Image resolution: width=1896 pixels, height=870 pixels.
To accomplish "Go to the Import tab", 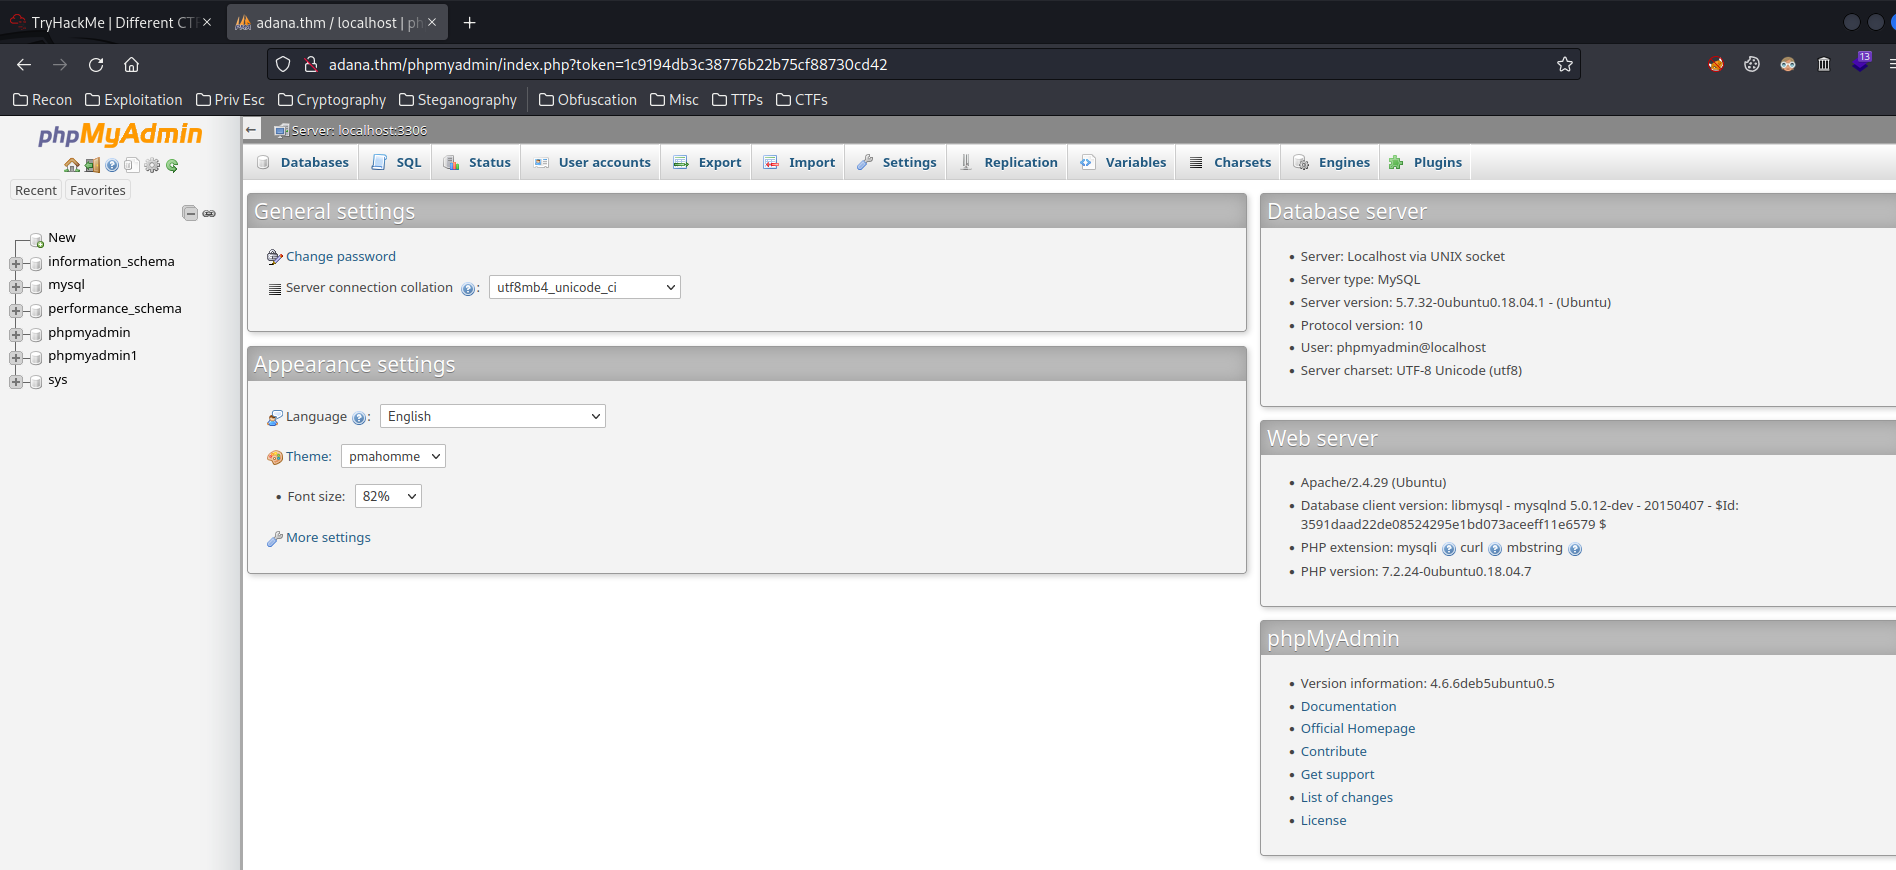I will coord(799,162).
